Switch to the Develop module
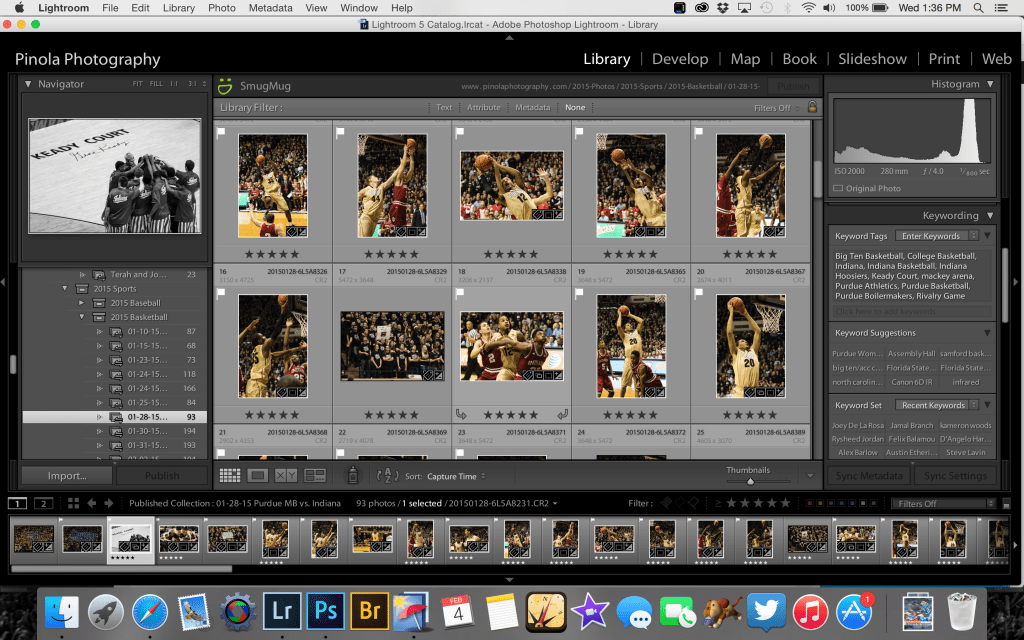This screenshot has height=640, width=1024. click(680, 59)
